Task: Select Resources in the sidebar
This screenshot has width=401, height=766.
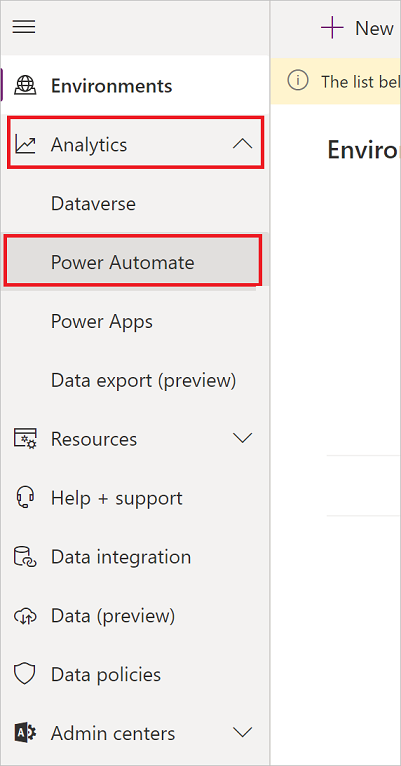Action: [x=135, y=438]
